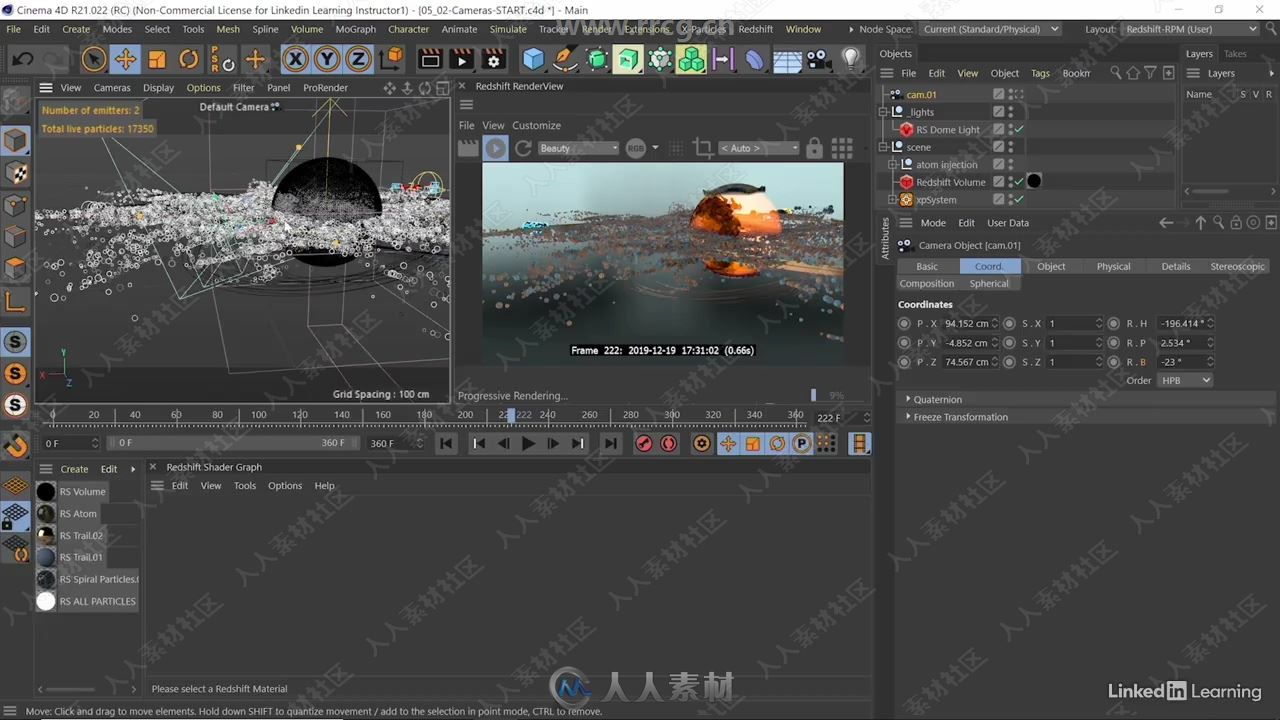The image size is (1280, 720).
Task: Switch to the Stereoscopic tab
Action: pyautogui.click(x=1237, y=266)
